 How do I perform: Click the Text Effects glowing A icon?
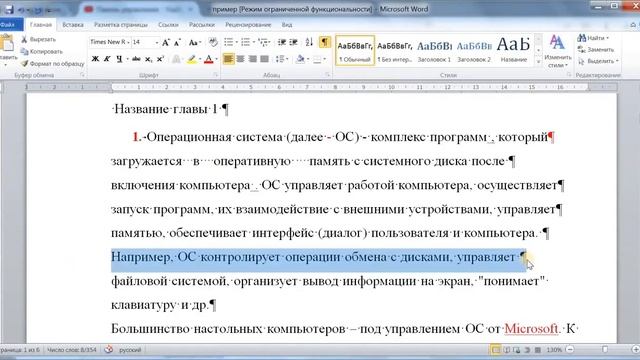coord(176,59)
